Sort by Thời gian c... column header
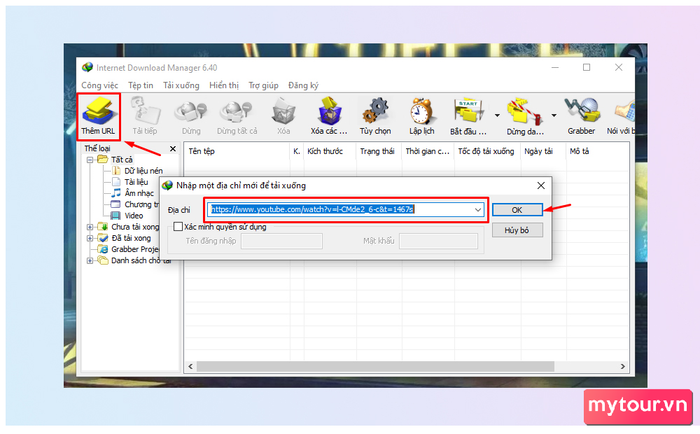Viewport: 700px width, 434px height. coord(428,152)
